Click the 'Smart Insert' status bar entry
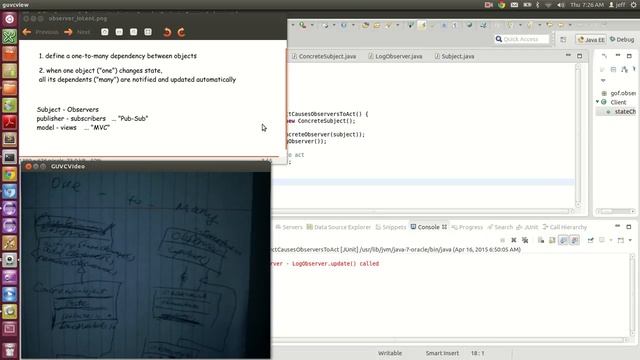 pyautogui.click(x=442, y=353)
